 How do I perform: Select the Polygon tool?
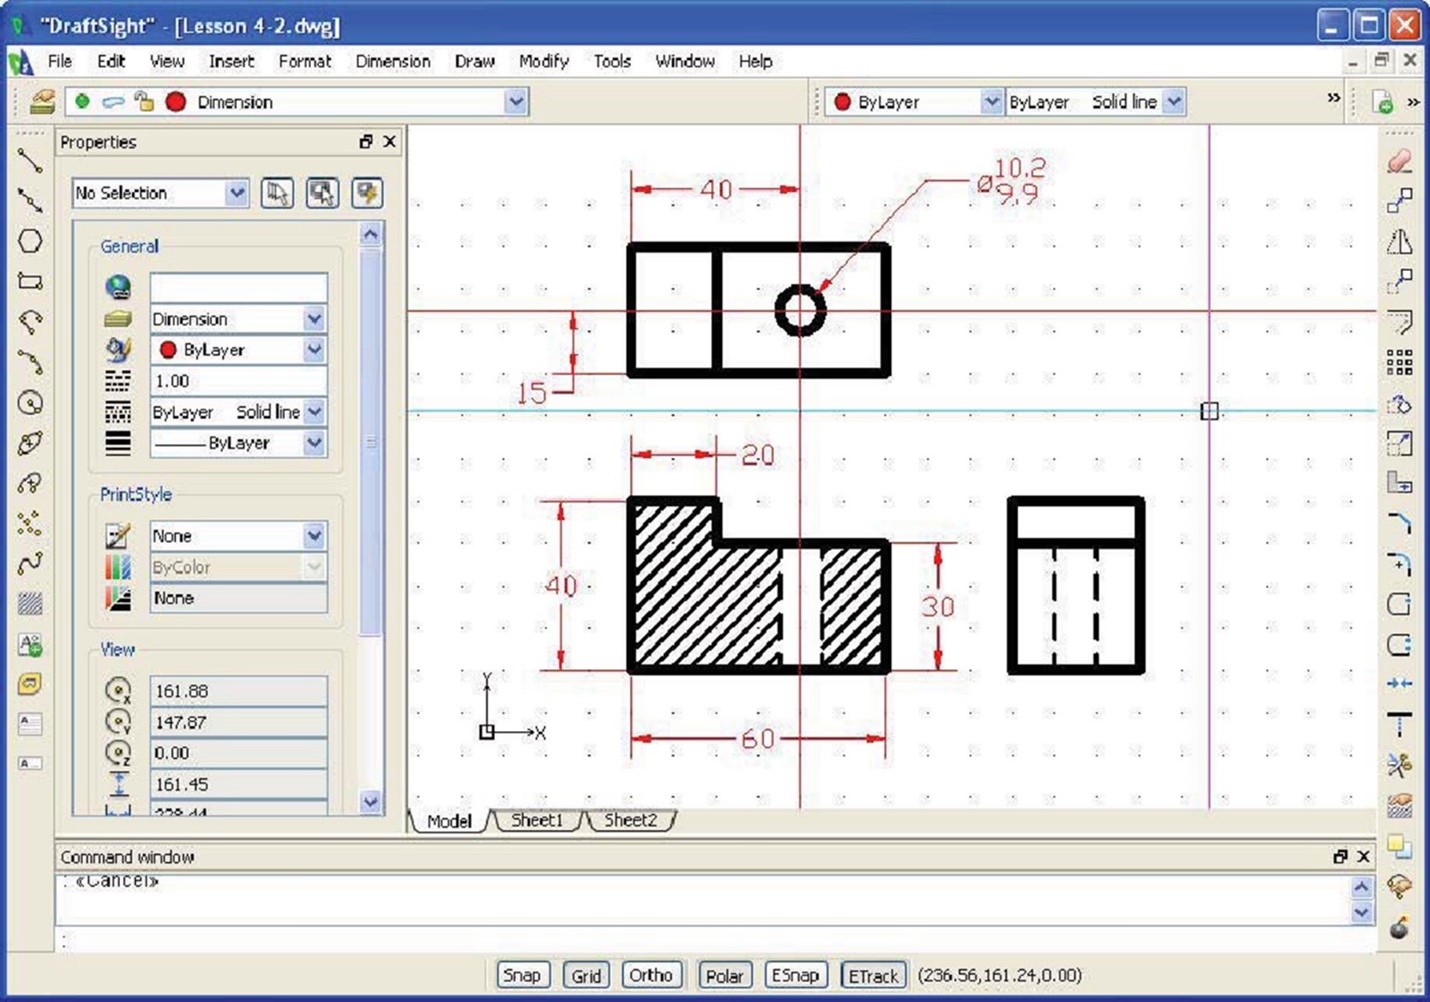pos(28,240)
